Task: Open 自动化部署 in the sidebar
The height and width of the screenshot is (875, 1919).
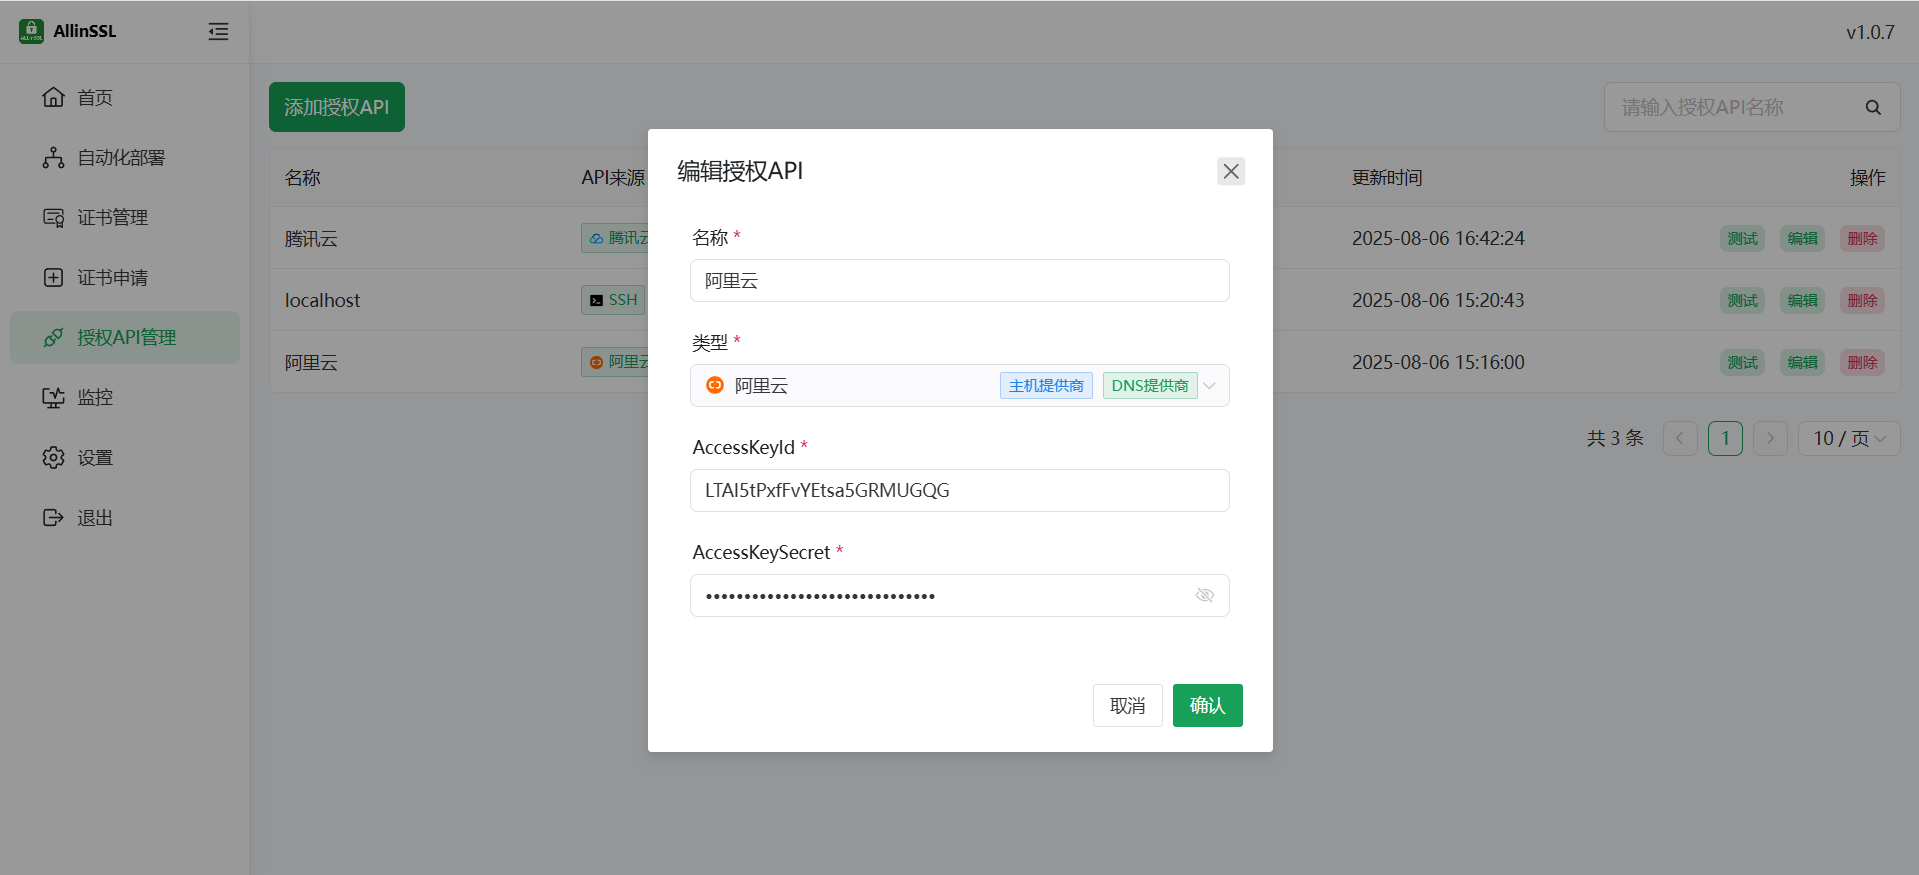Action: coord(121,157)
